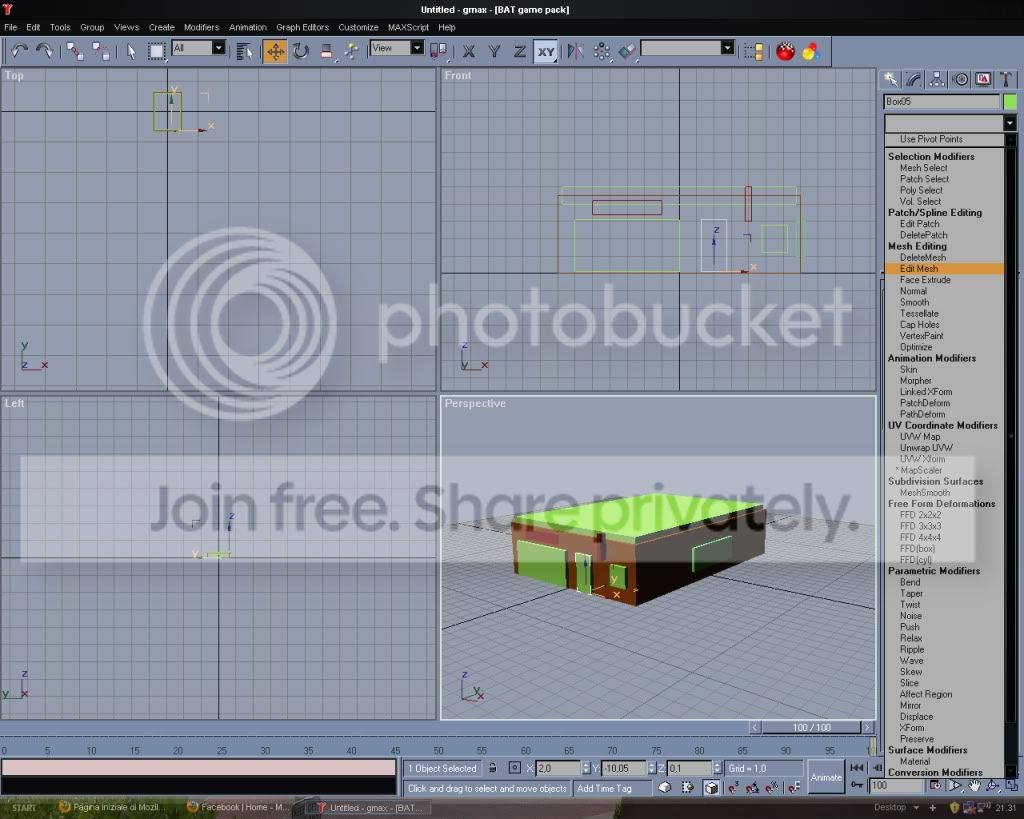1024x819 pixels.
Task: Pick the rectangular selection region tool
Action: (x=156, y=50)
